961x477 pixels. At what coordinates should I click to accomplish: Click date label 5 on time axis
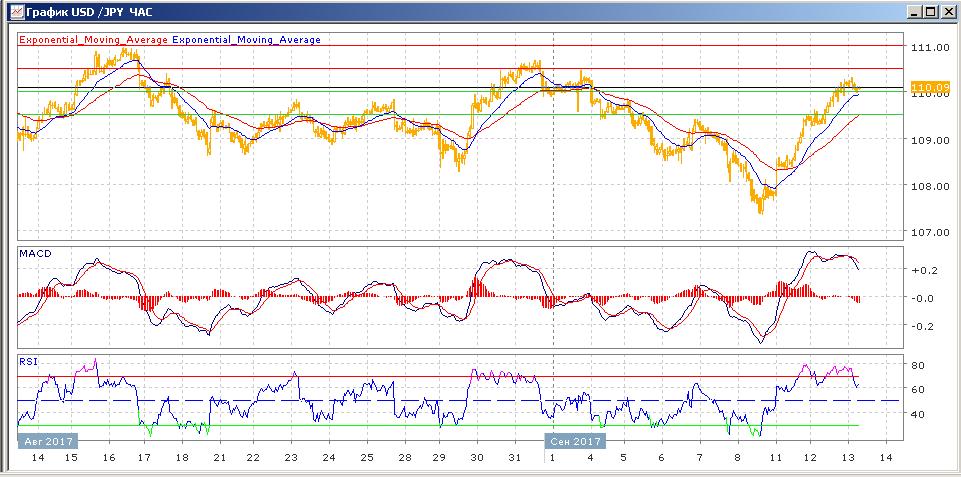[623, 459]
